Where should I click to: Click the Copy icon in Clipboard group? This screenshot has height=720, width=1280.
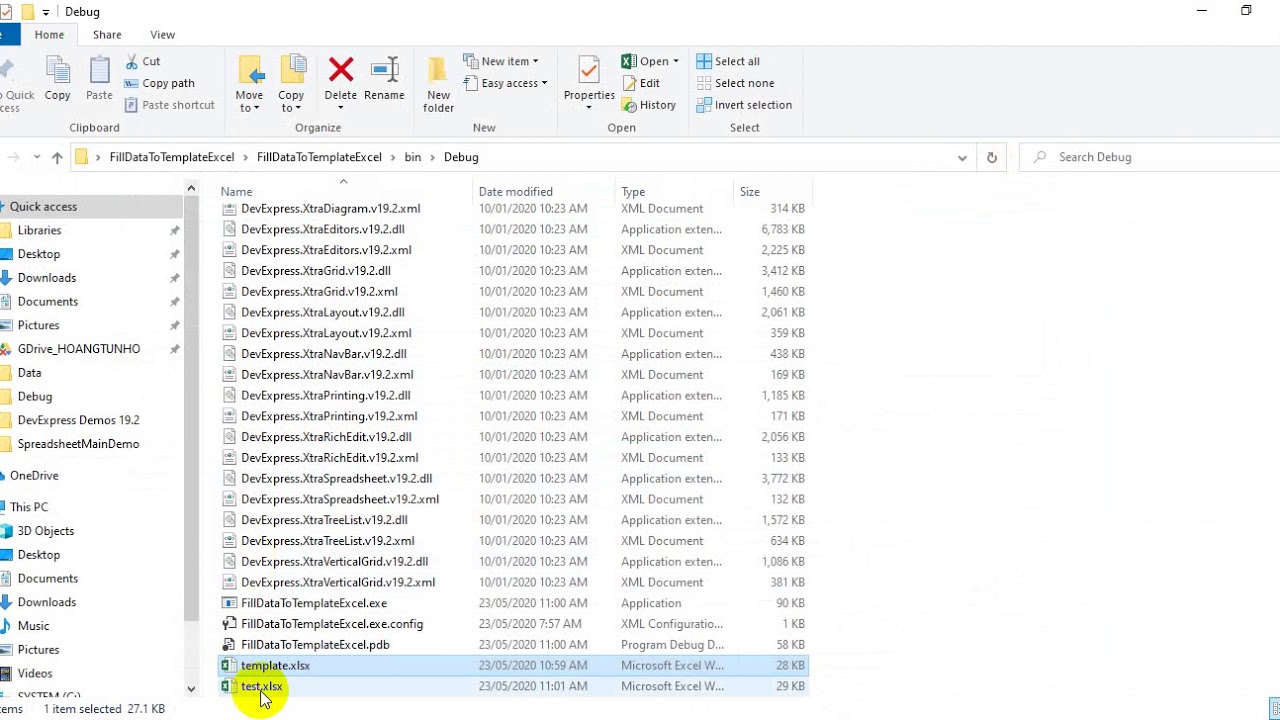[58, 72]
